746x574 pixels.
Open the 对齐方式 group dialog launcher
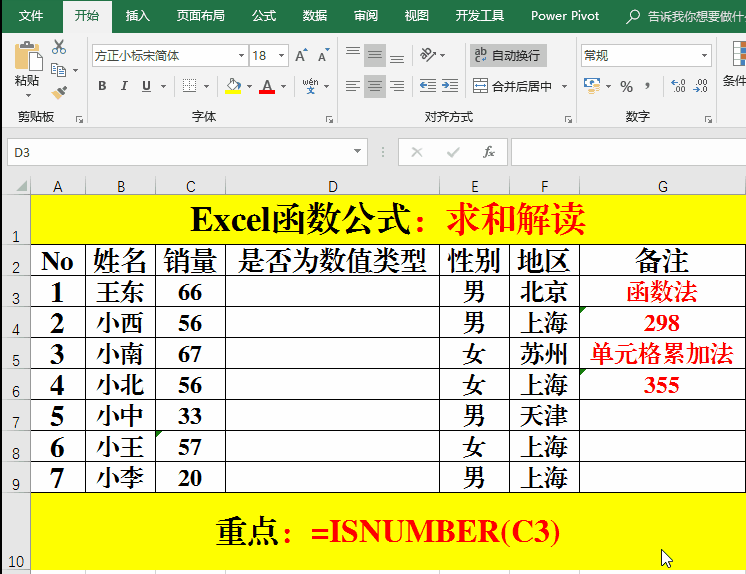(568, 119)
